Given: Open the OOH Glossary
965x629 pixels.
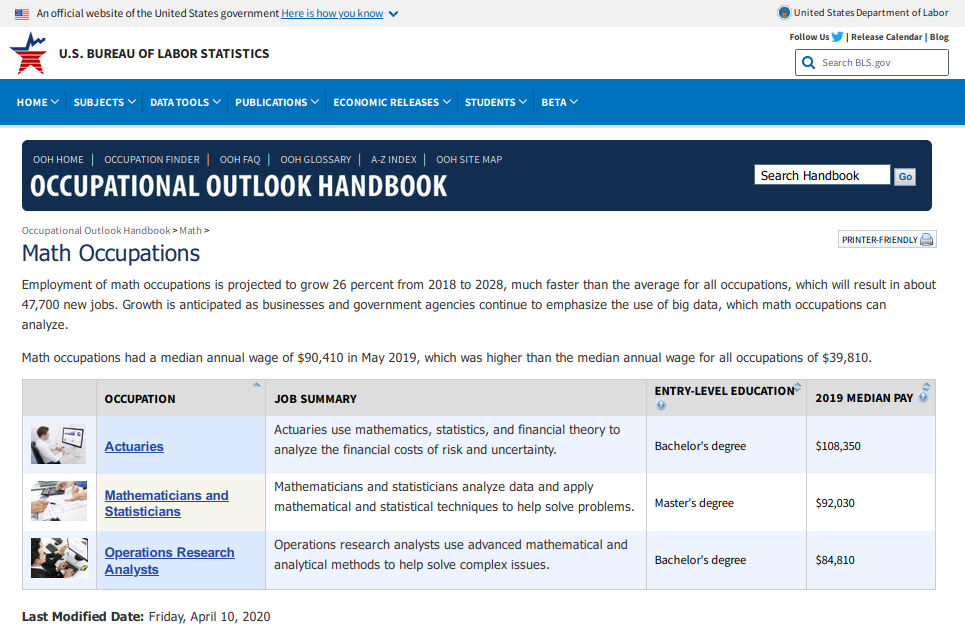Looking at the screenshot, I should coord(316,159).
